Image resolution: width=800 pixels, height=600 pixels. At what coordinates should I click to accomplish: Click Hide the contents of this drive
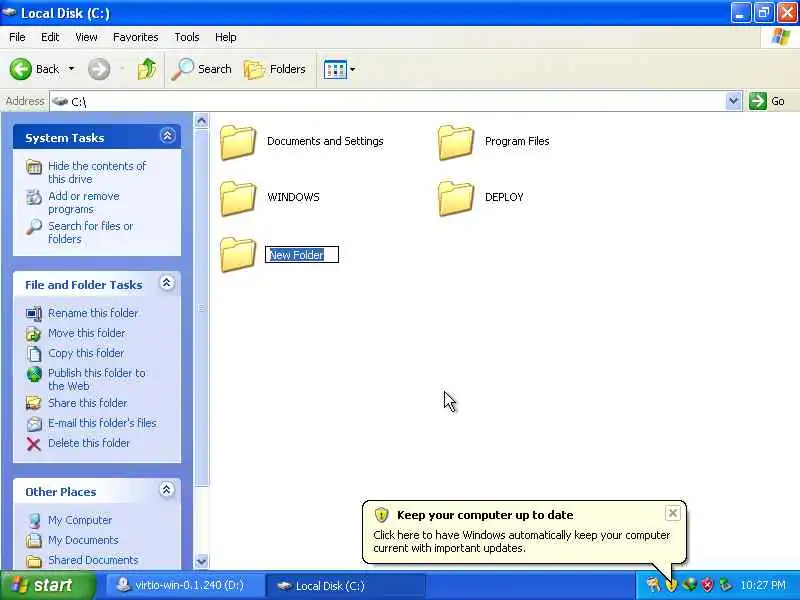[97, 172]
